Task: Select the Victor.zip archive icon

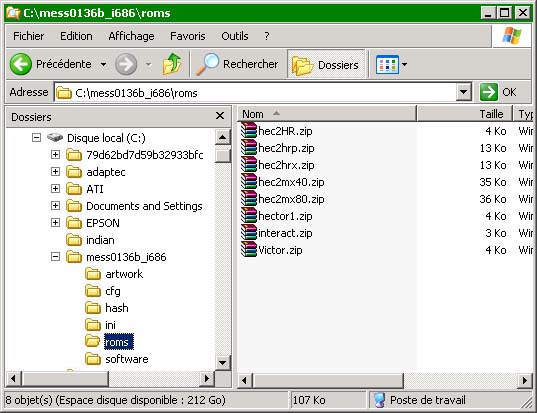Action: [x=249, y=250]
